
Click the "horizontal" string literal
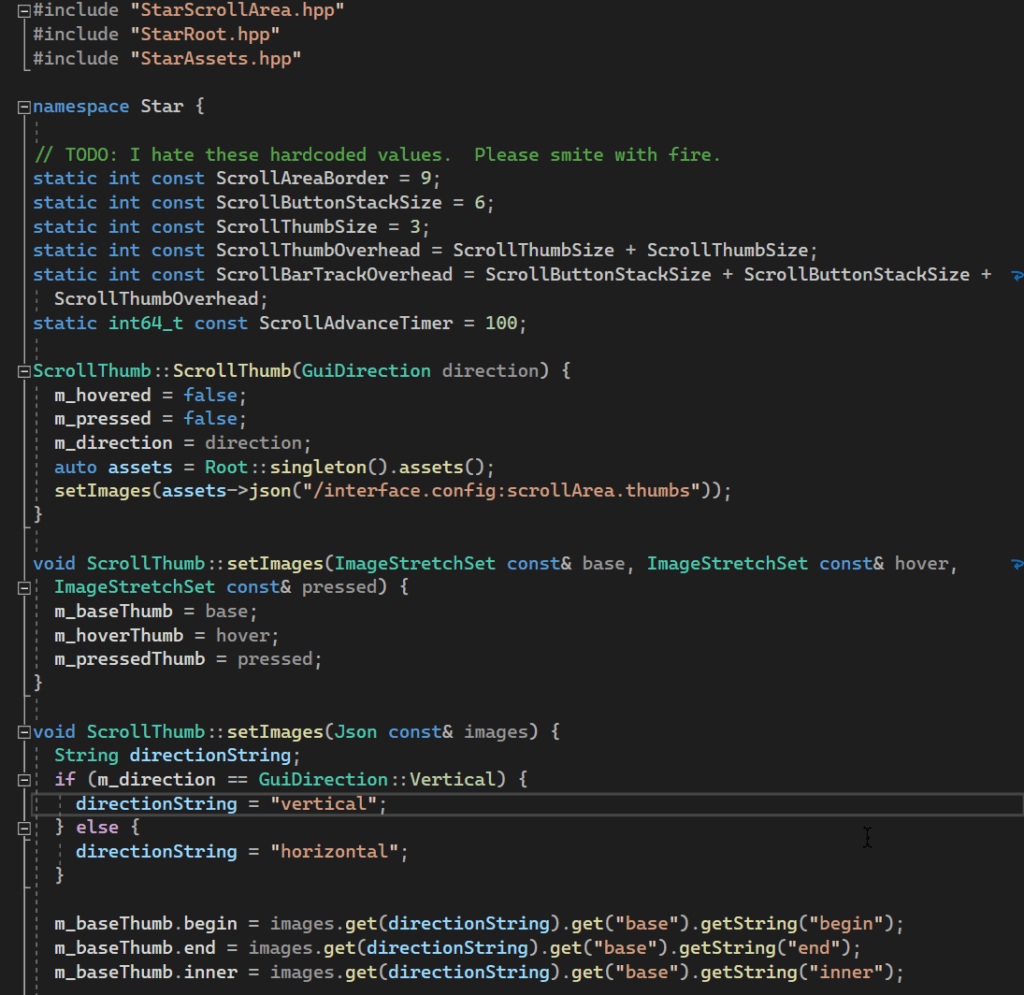click(334, 851)
